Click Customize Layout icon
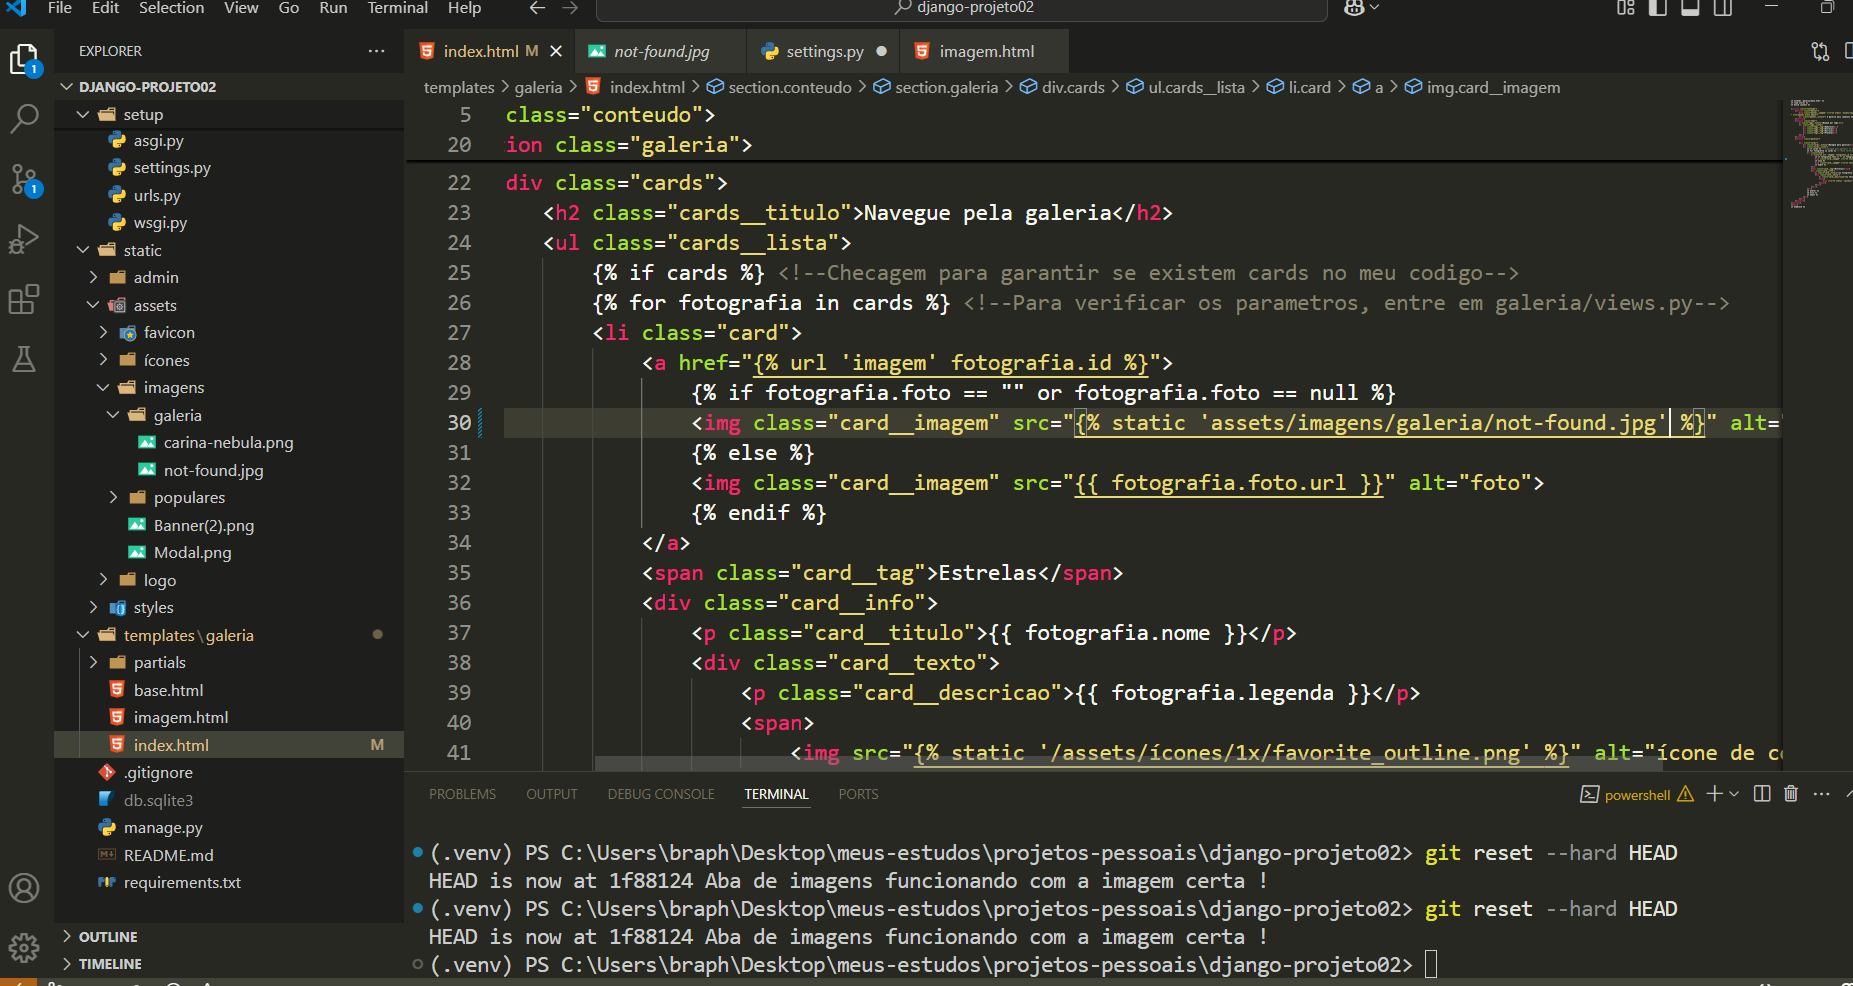The width and height of the screenshot is (1853, 986). (1626, 8)
